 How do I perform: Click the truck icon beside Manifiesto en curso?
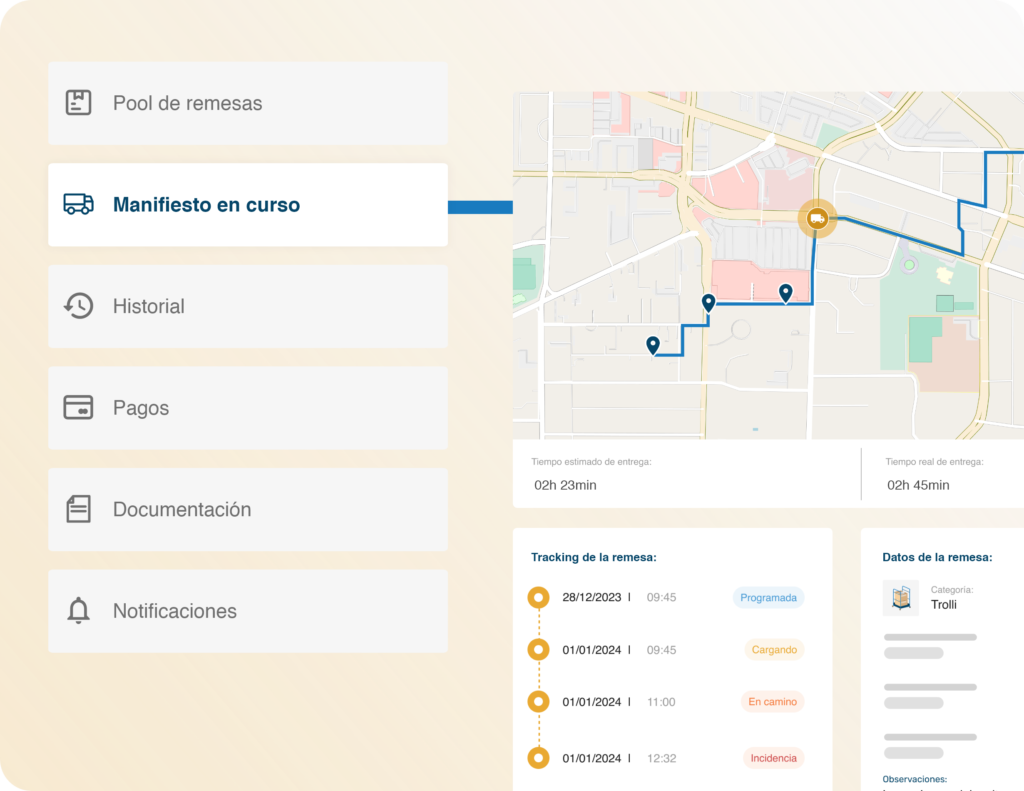click(x=78, y=205)
